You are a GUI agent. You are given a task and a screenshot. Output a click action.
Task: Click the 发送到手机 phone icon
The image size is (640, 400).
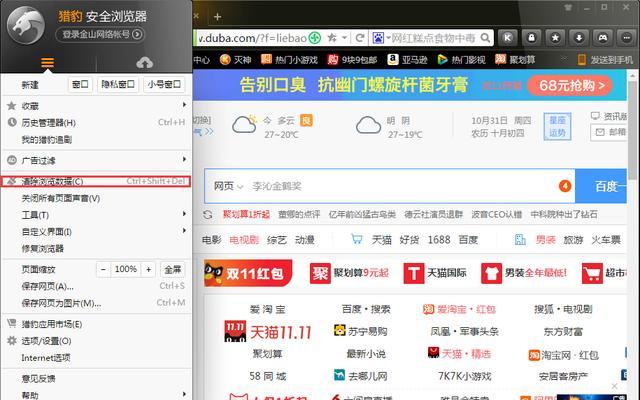click(x=582, y=60)
